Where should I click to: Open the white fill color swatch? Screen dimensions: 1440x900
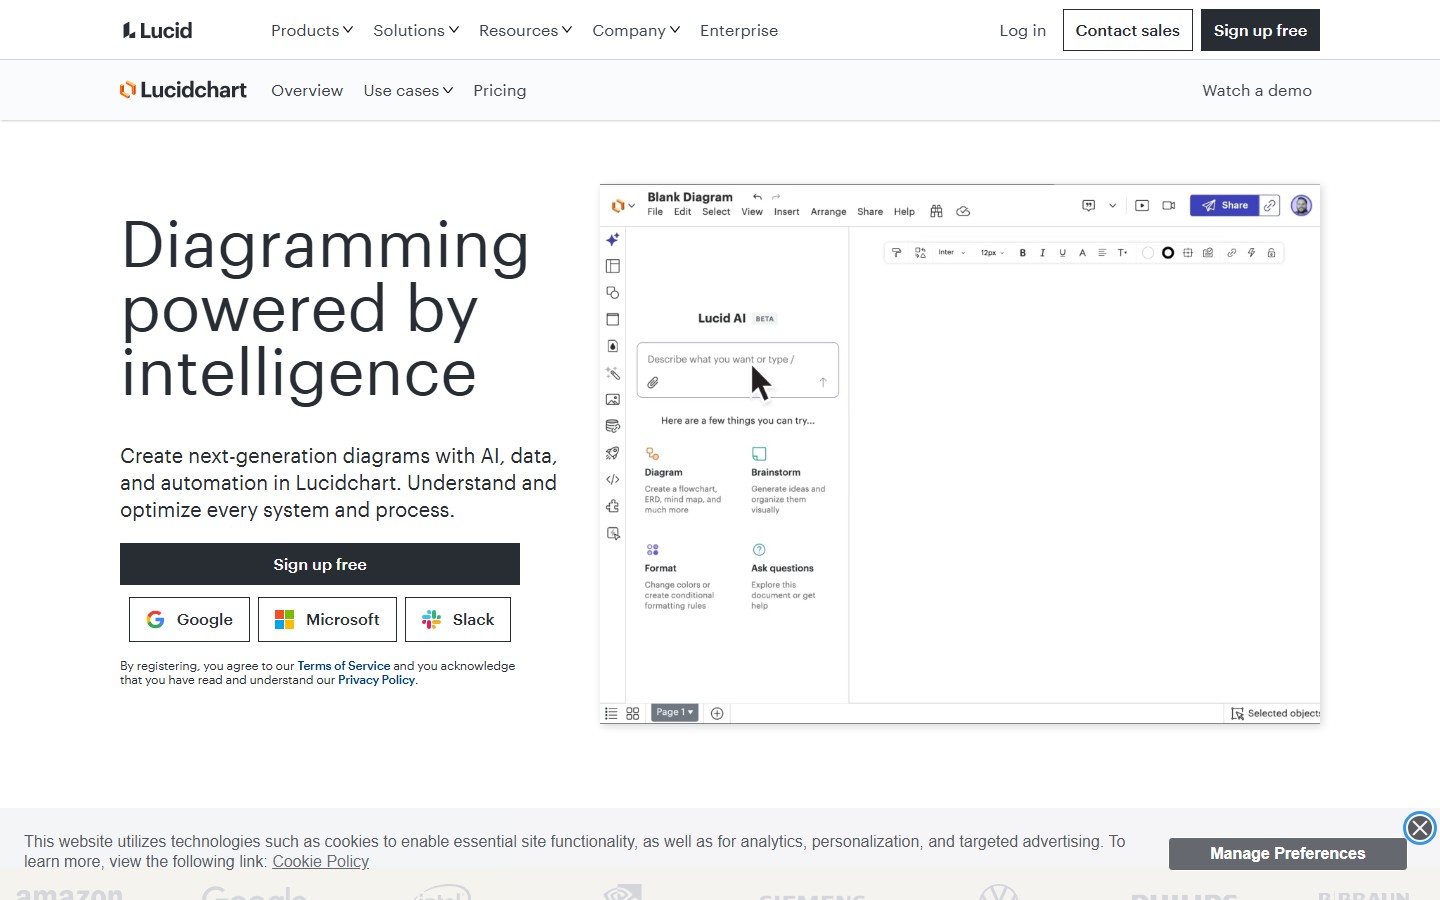(x=1148, y=253)
